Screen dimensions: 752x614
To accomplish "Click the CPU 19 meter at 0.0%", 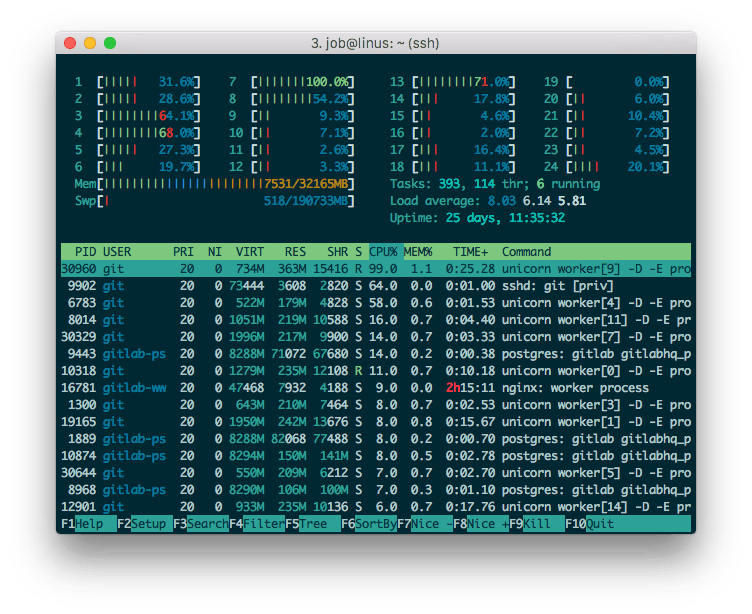I will pos(607,82).
